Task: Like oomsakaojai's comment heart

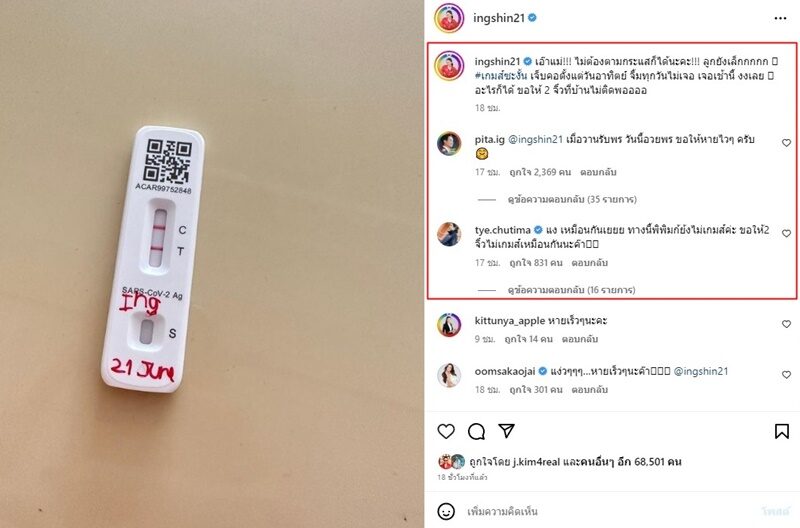Action: click(x=786, y=374)
